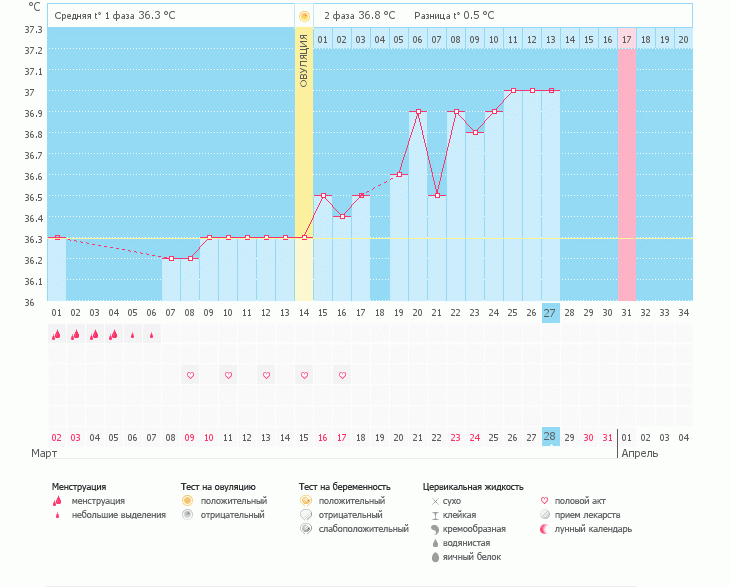Screen dimensions: 731x587
Task: Click the weakly positive pregnancy test legend icon
Action: (x=306, y=529)
